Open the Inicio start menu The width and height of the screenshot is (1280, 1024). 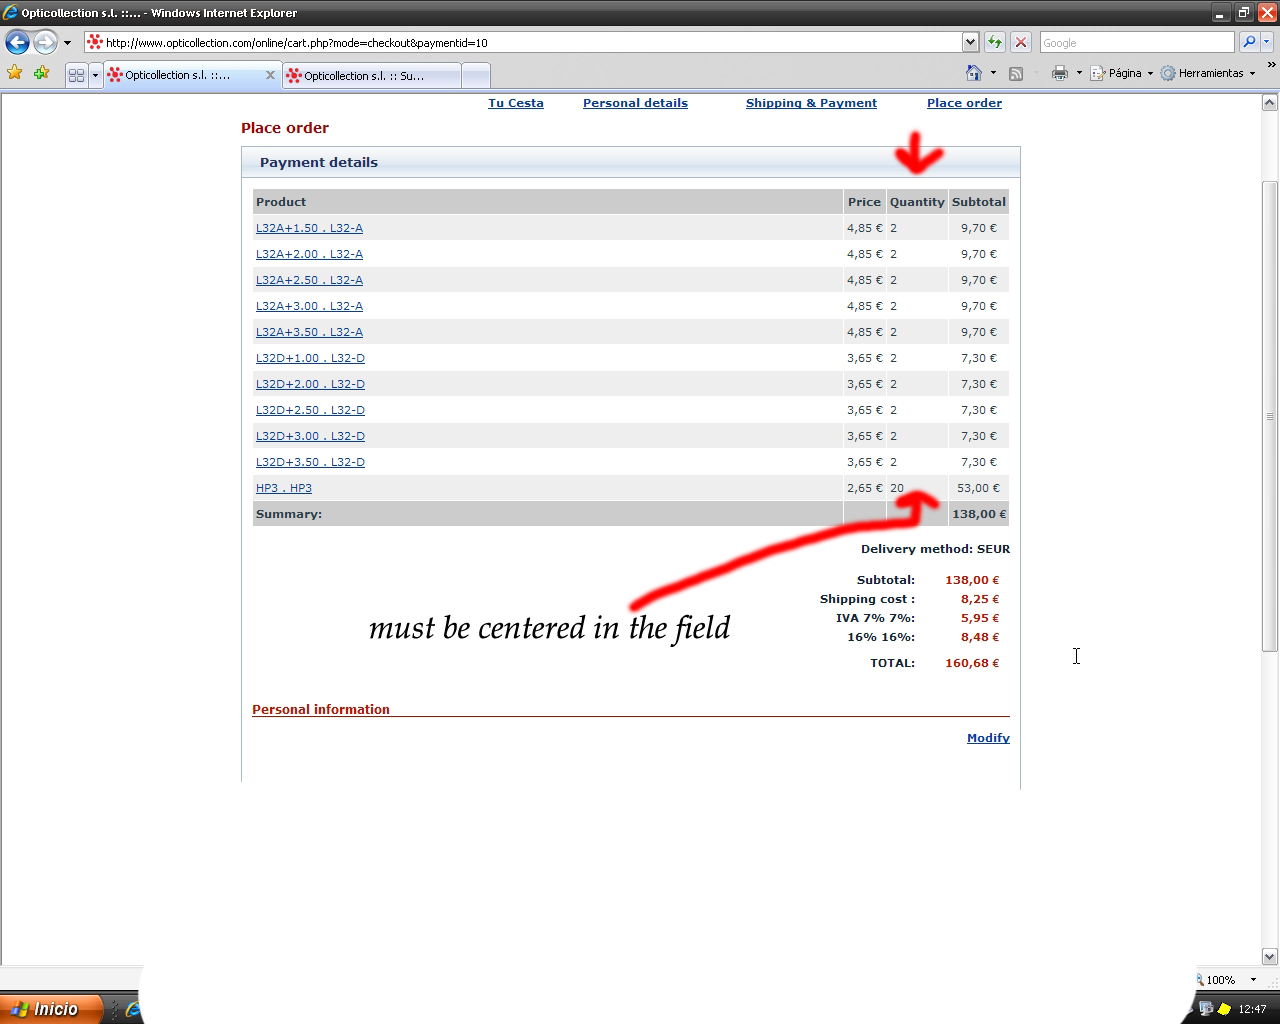coord(52,1009)
